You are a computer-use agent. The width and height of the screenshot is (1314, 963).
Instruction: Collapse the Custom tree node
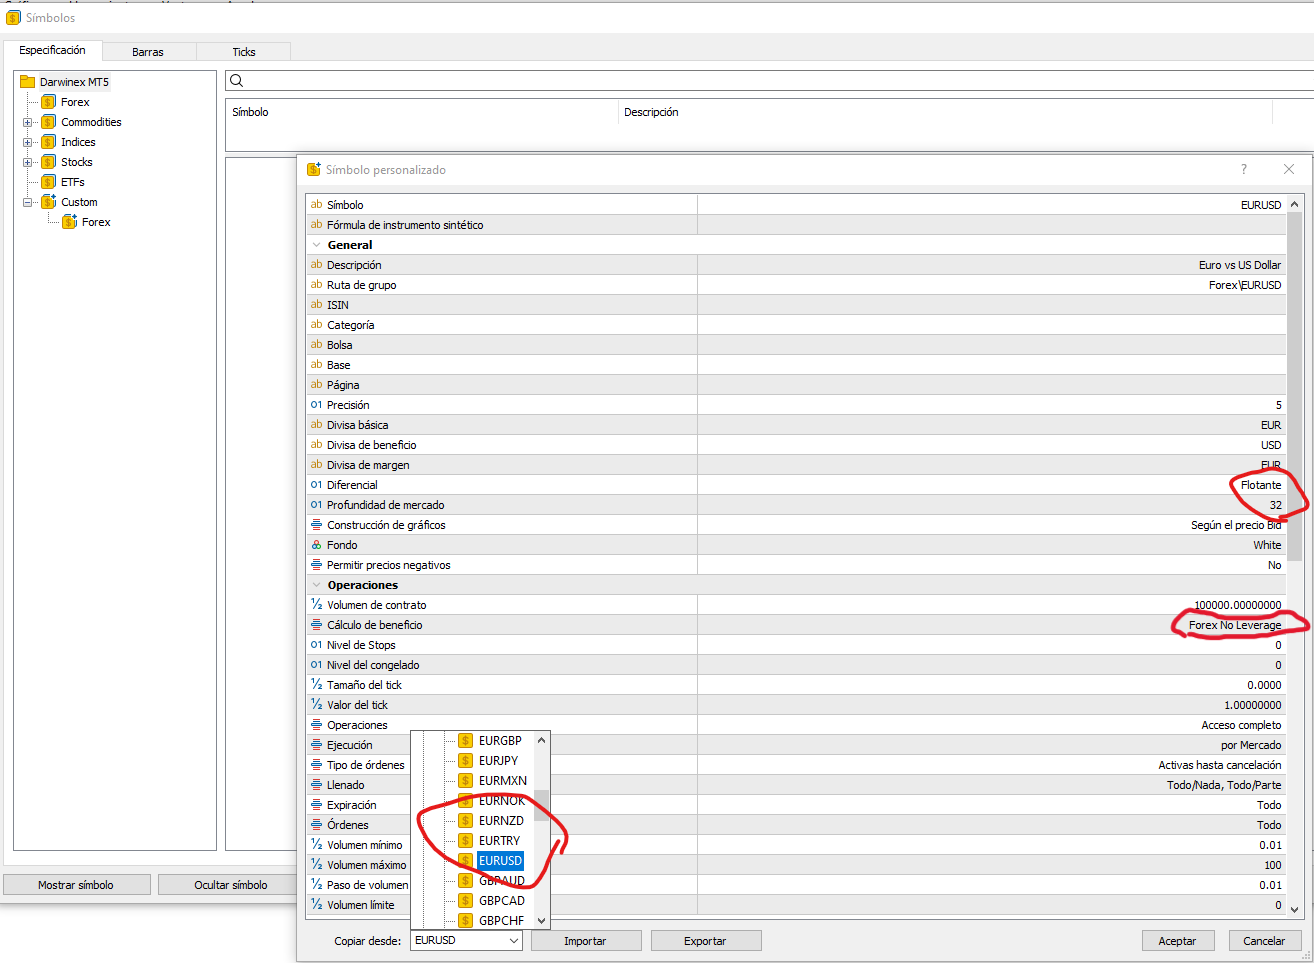pyautogui.click(x=28, y=202)
